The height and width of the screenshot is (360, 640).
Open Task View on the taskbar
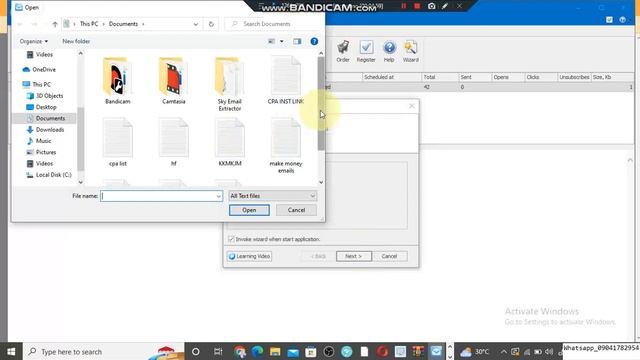[218, 351]
